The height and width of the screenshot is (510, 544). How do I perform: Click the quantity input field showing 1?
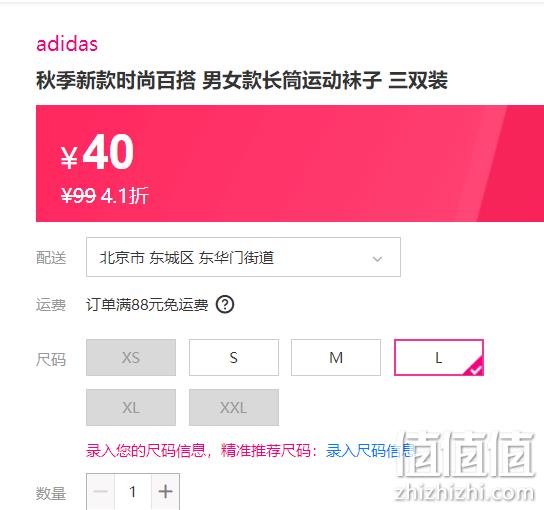(x=133, y=491)
